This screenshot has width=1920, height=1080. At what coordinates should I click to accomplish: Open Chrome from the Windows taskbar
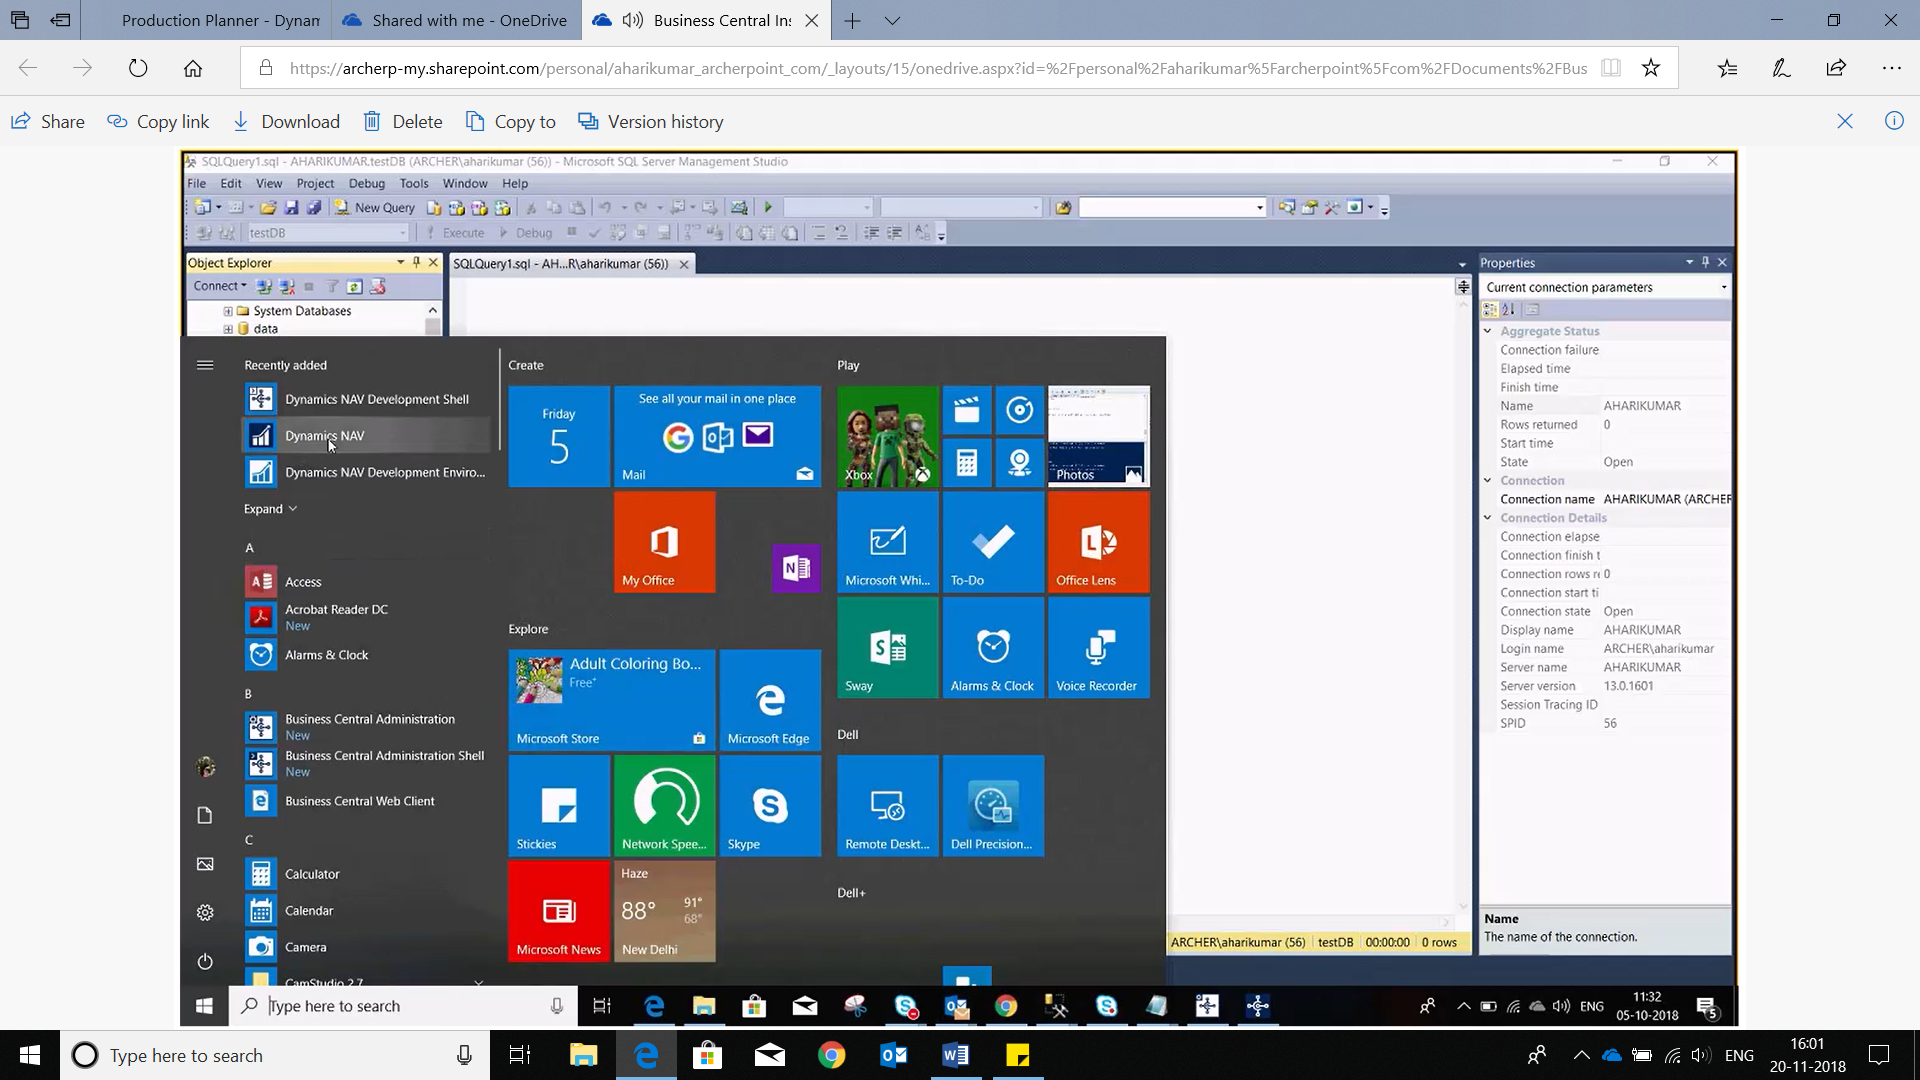tap(831, 1055)
